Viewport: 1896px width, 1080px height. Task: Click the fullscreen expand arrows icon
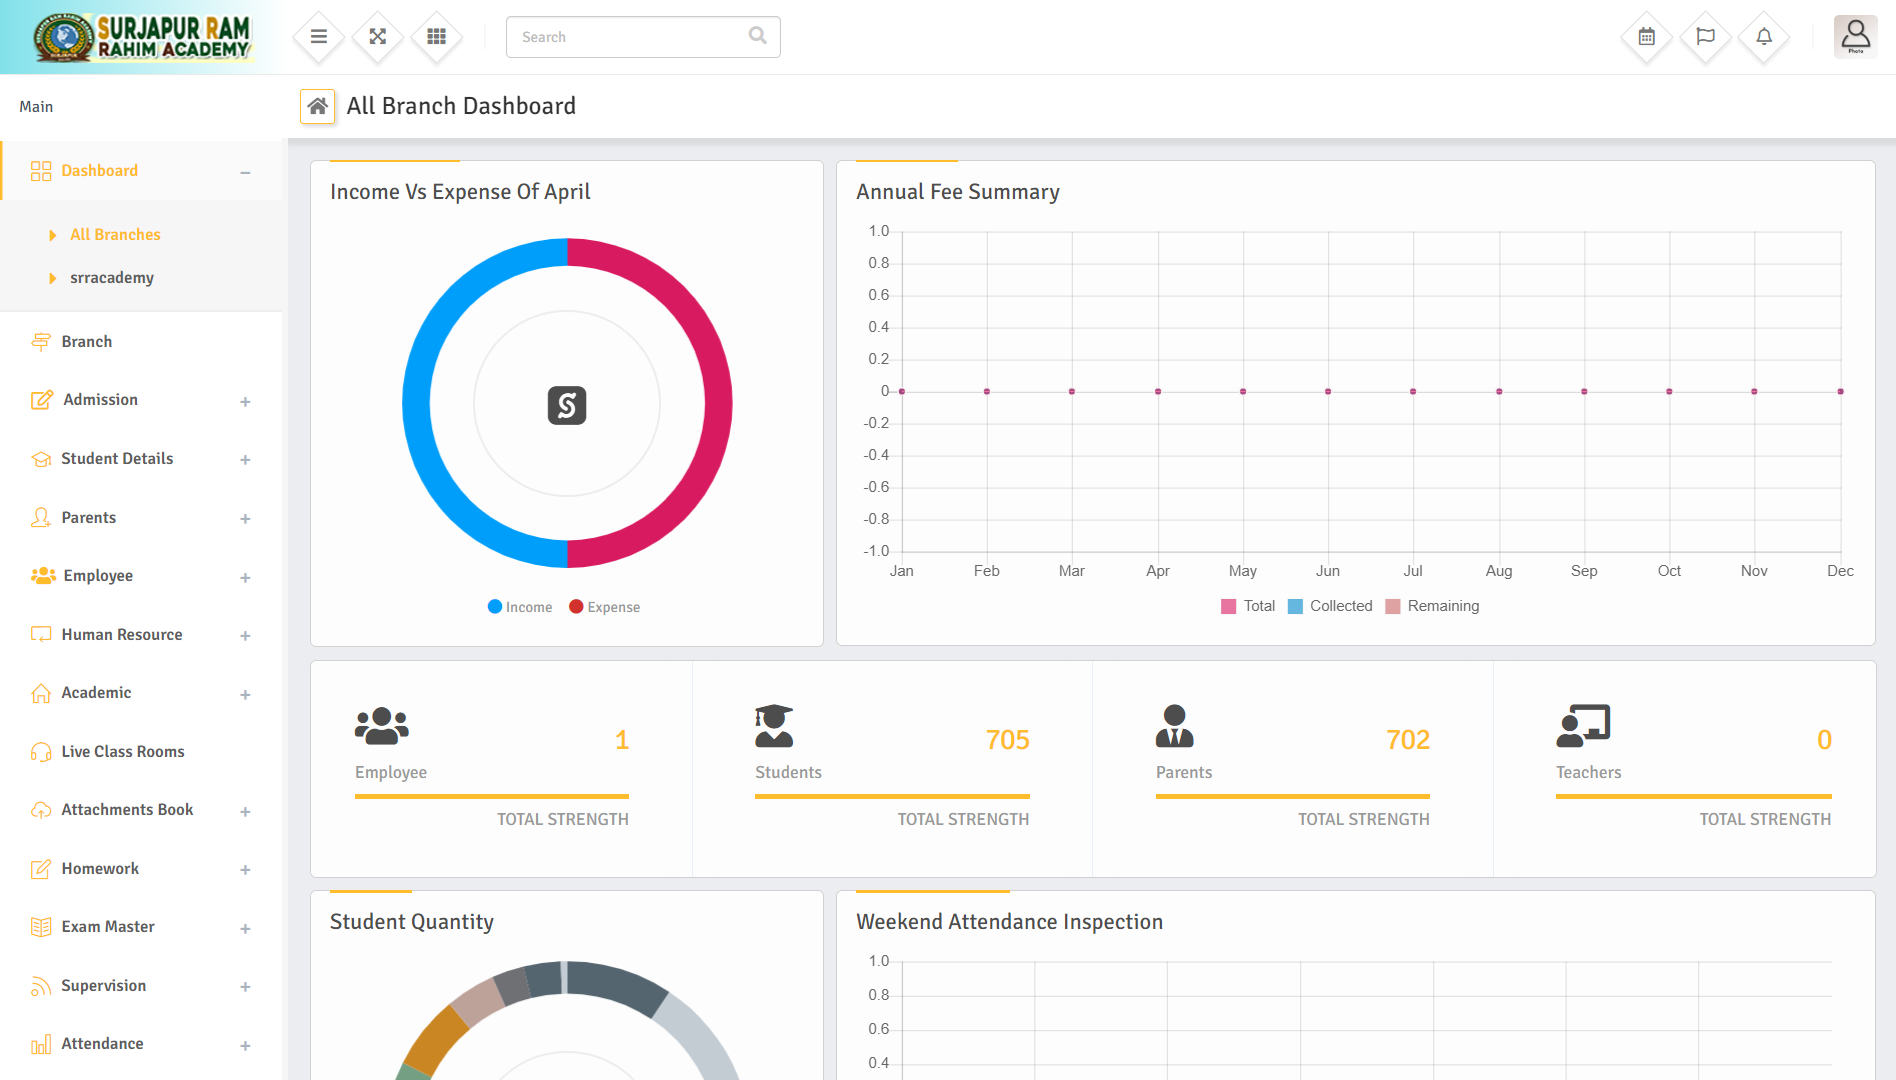pos(378,37)
